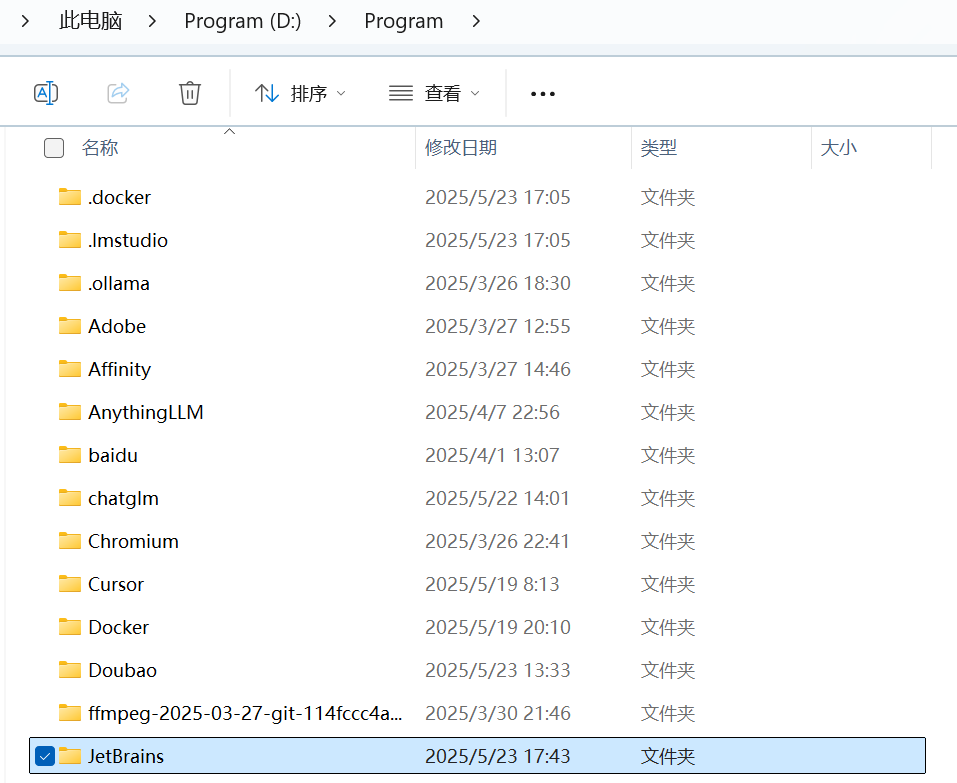Click date 2025/5/23 17:43 of JetBrains
Image resolution: width=957 pixels, height=783 pixels.
click(497, 756)
